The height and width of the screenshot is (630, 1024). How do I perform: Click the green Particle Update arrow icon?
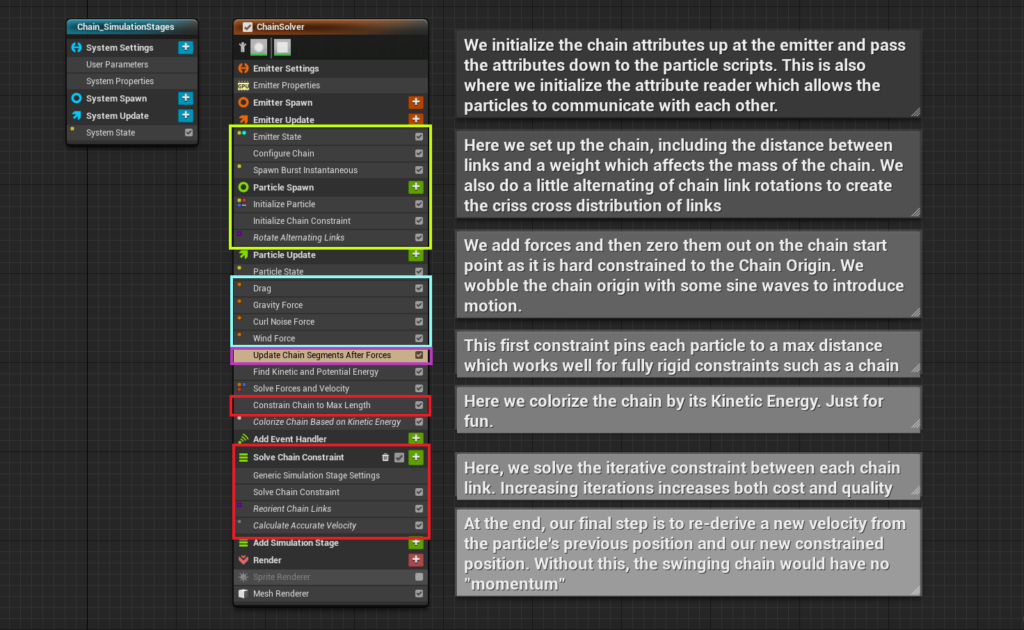[243, 255]
